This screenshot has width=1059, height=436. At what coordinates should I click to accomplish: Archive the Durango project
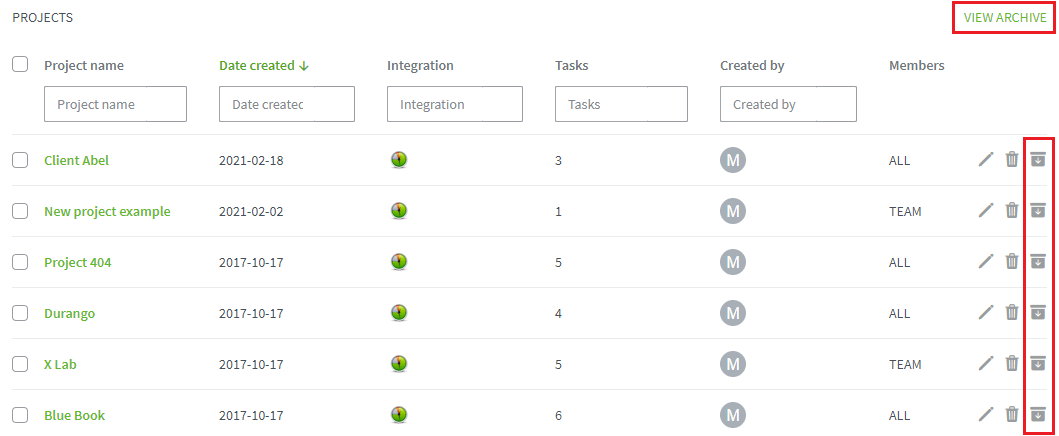pyautogui.click(x=1037, y=312)
